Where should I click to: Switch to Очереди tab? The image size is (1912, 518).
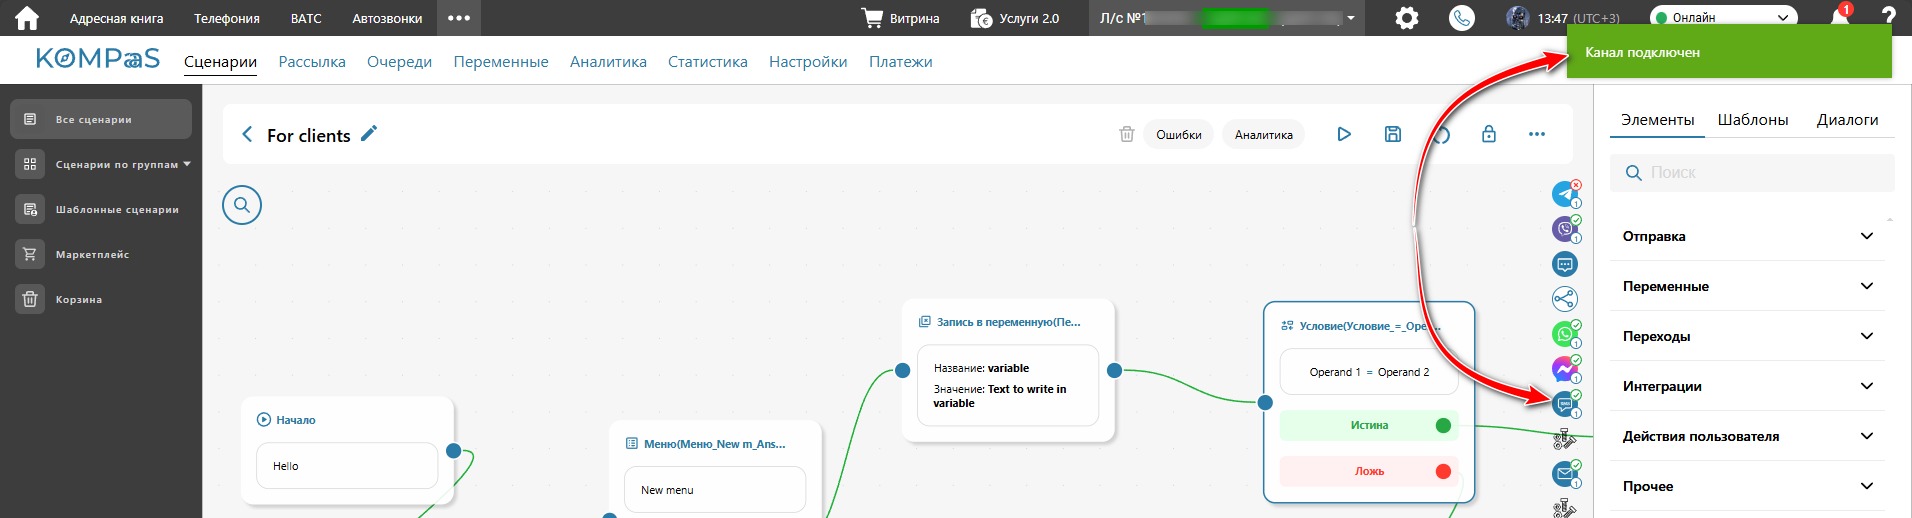(399, 61)
